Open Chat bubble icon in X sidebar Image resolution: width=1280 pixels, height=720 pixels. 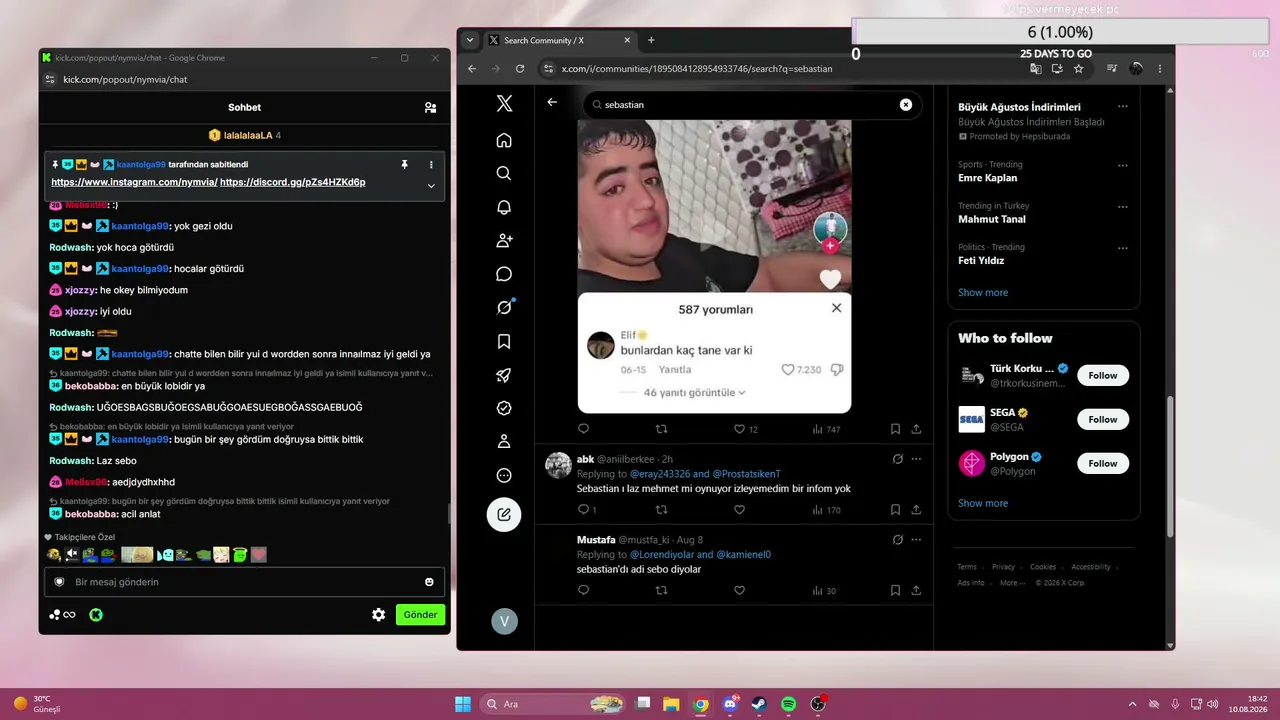pyautogui.click(x=504, y=274)
